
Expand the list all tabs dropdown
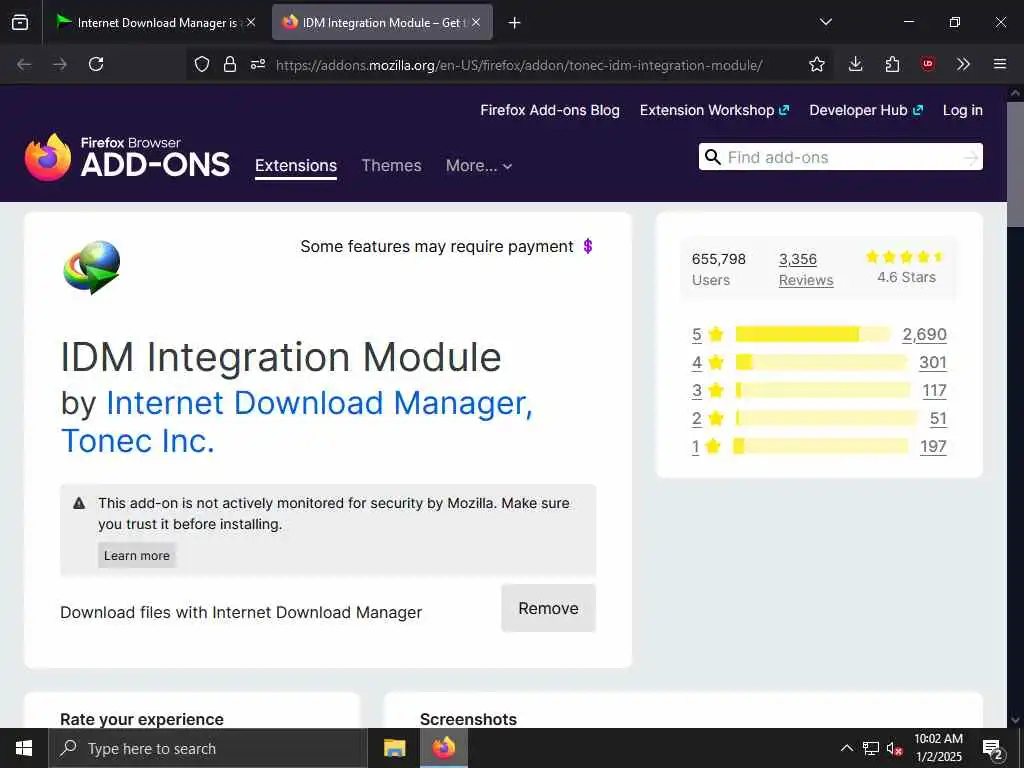pyautogui.click(x=825, y=22)
